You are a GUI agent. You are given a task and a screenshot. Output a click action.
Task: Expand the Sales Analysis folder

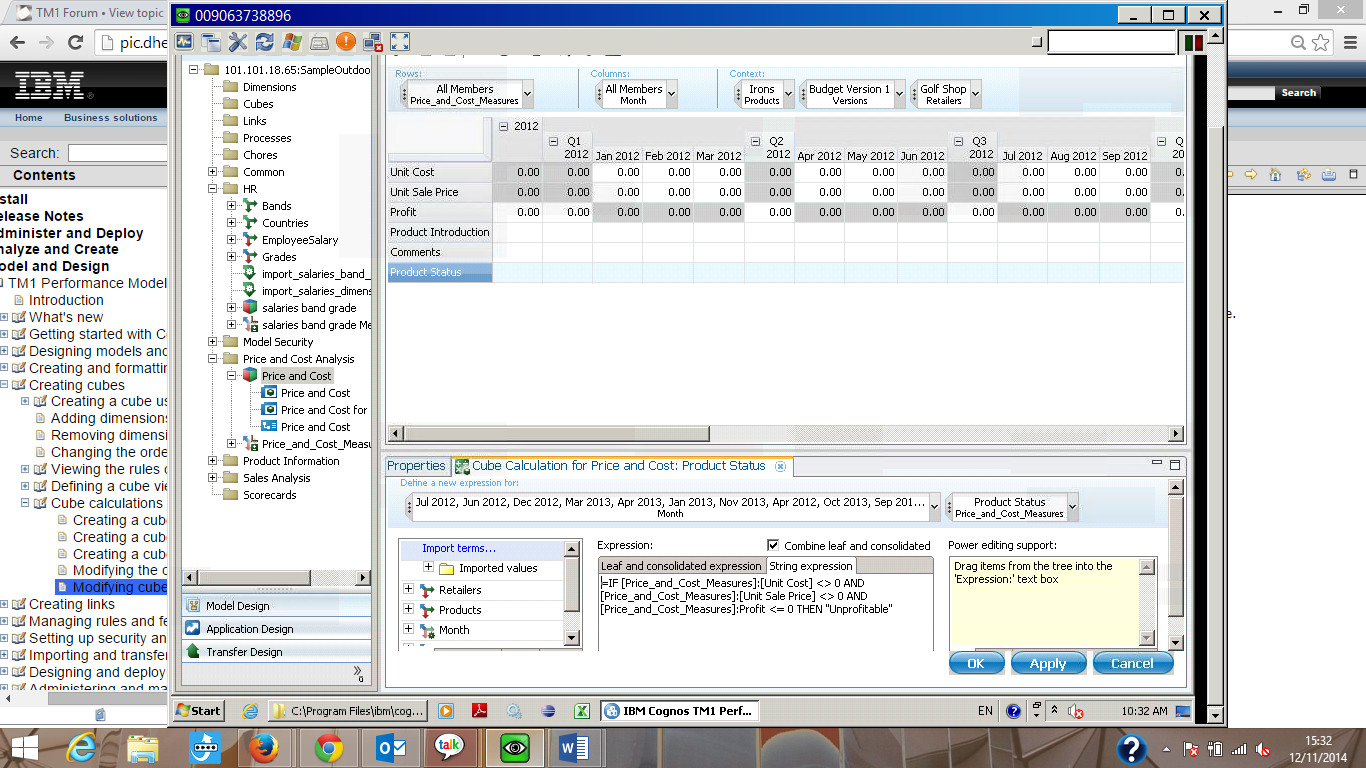point(213,478)
